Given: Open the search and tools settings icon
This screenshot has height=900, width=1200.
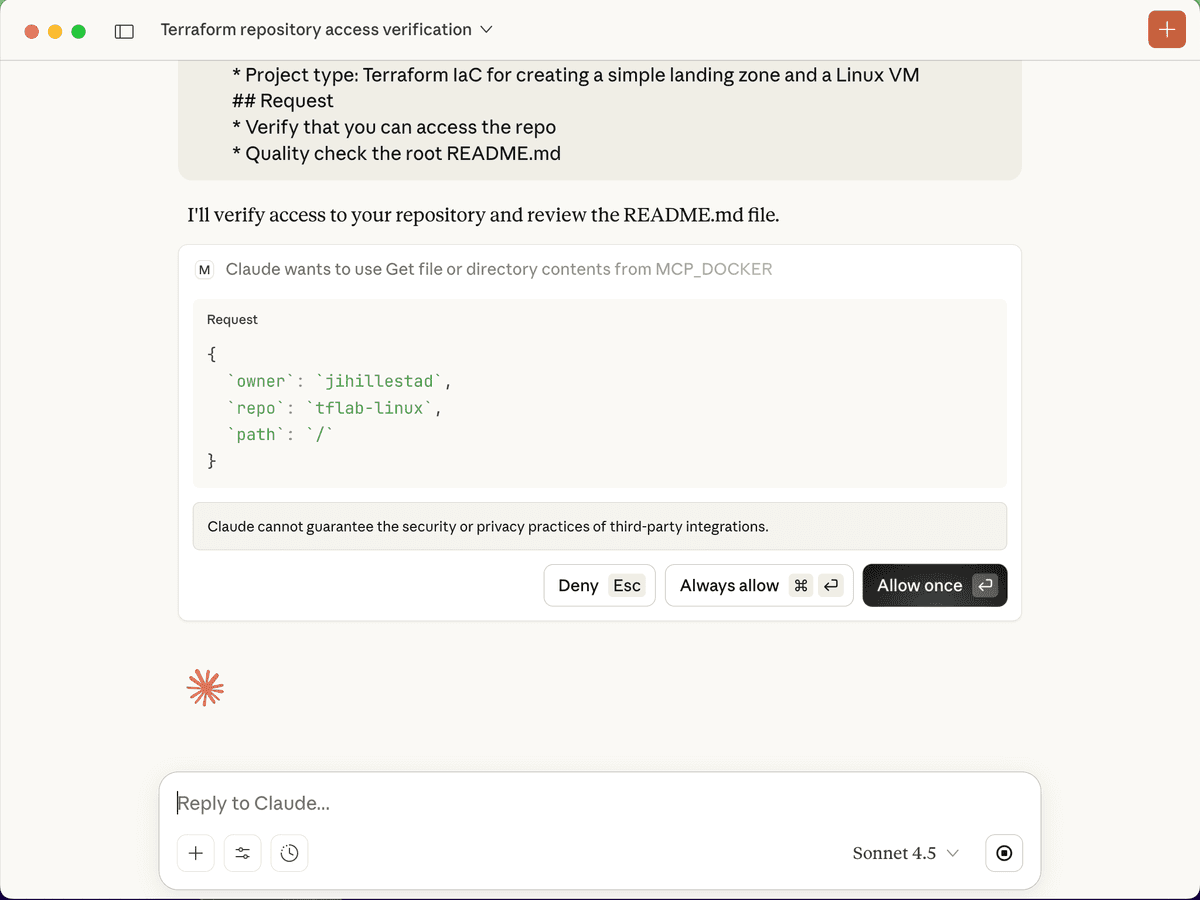Looking at the screenshot, I should tap(243, 853).
